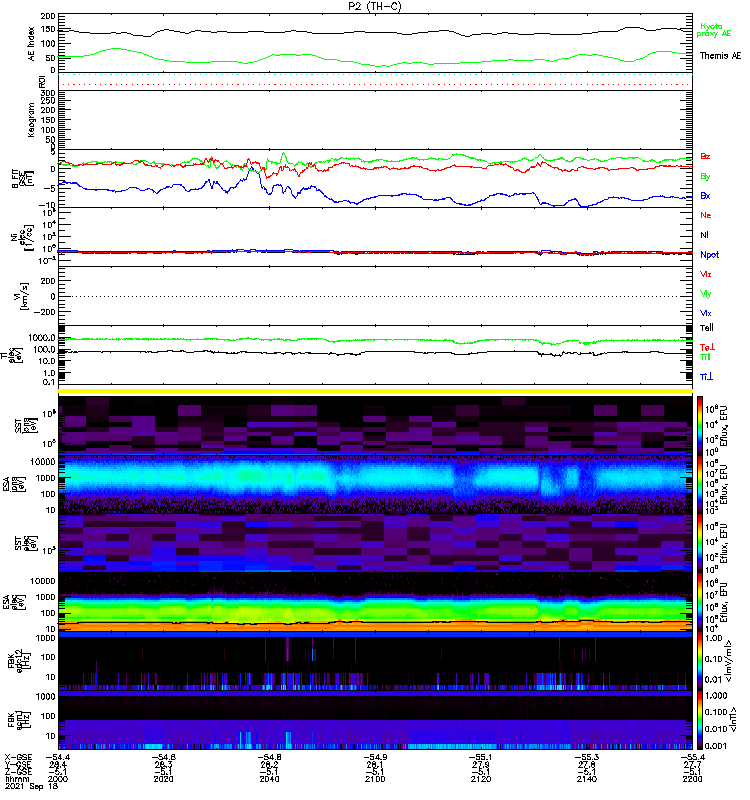The height and width of the screenshot is (800, 750).
Task: Click the "Vi [km/s]" y-axis label
Action: click(x=20, y=296)
